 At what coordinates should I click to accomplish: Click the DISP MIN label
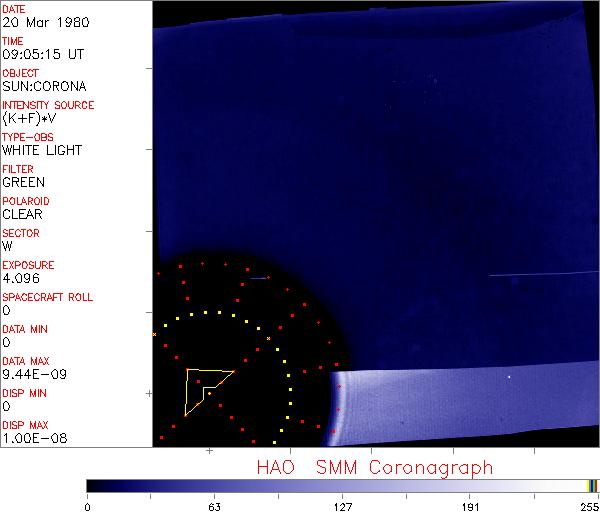point(24,393)
